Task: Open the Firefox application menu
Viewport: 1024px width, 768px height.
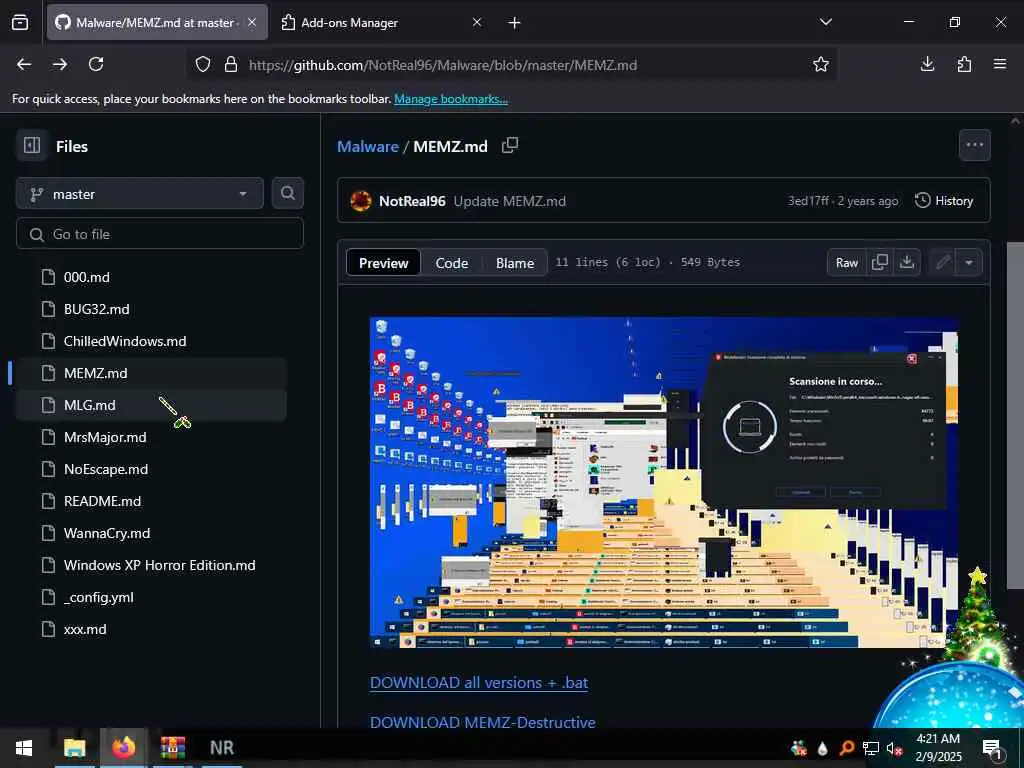Action: (1000, 64)
